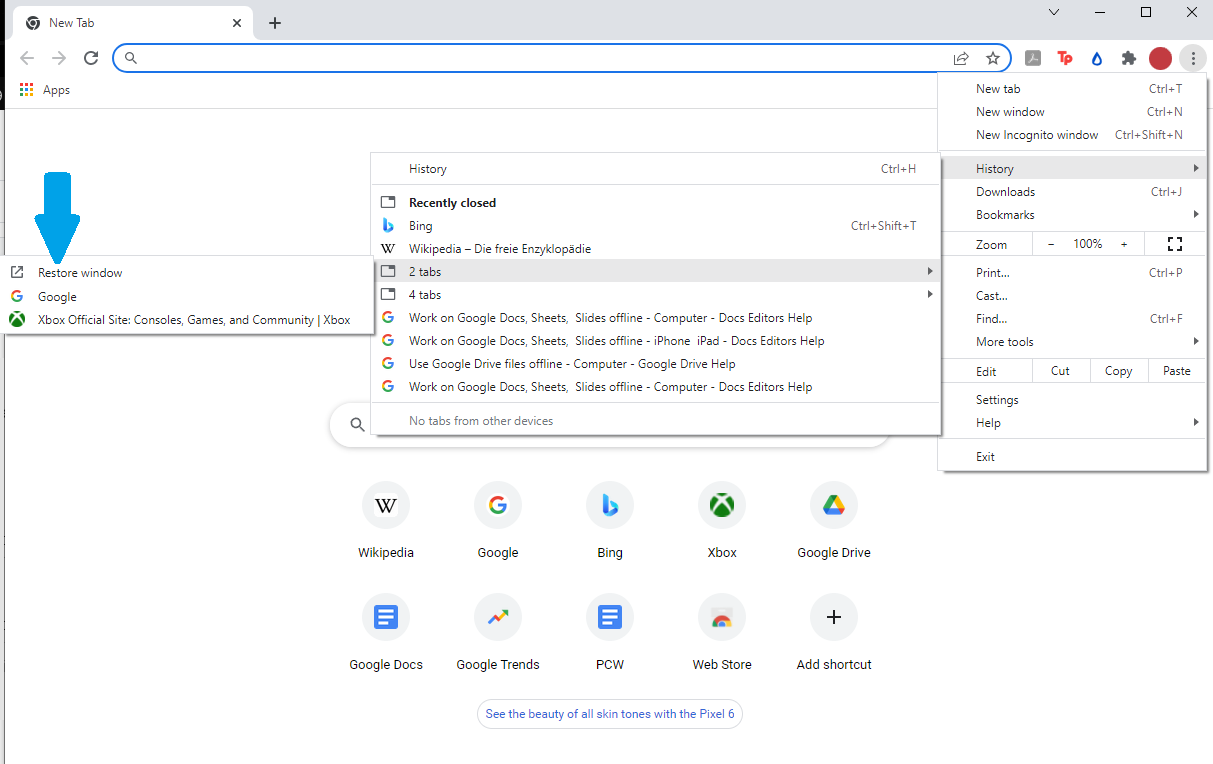The height and width of the screenshot is (764, 1213).
Task: Reload the current page
Action: tap(90, 58)
